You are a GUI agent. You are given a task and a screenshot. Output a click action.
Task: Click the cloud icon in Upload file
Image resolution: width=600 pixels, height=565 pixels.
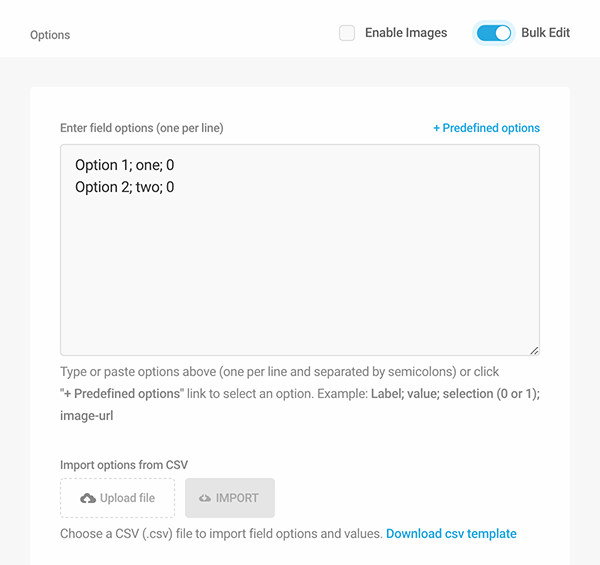point(88,498)
